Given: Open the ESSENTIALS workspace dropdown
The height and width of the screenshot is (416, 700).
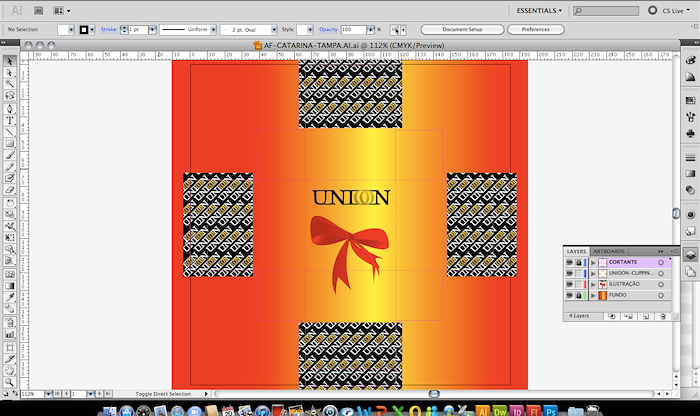Looking at the screenshot, I should (x=539, y=9).
